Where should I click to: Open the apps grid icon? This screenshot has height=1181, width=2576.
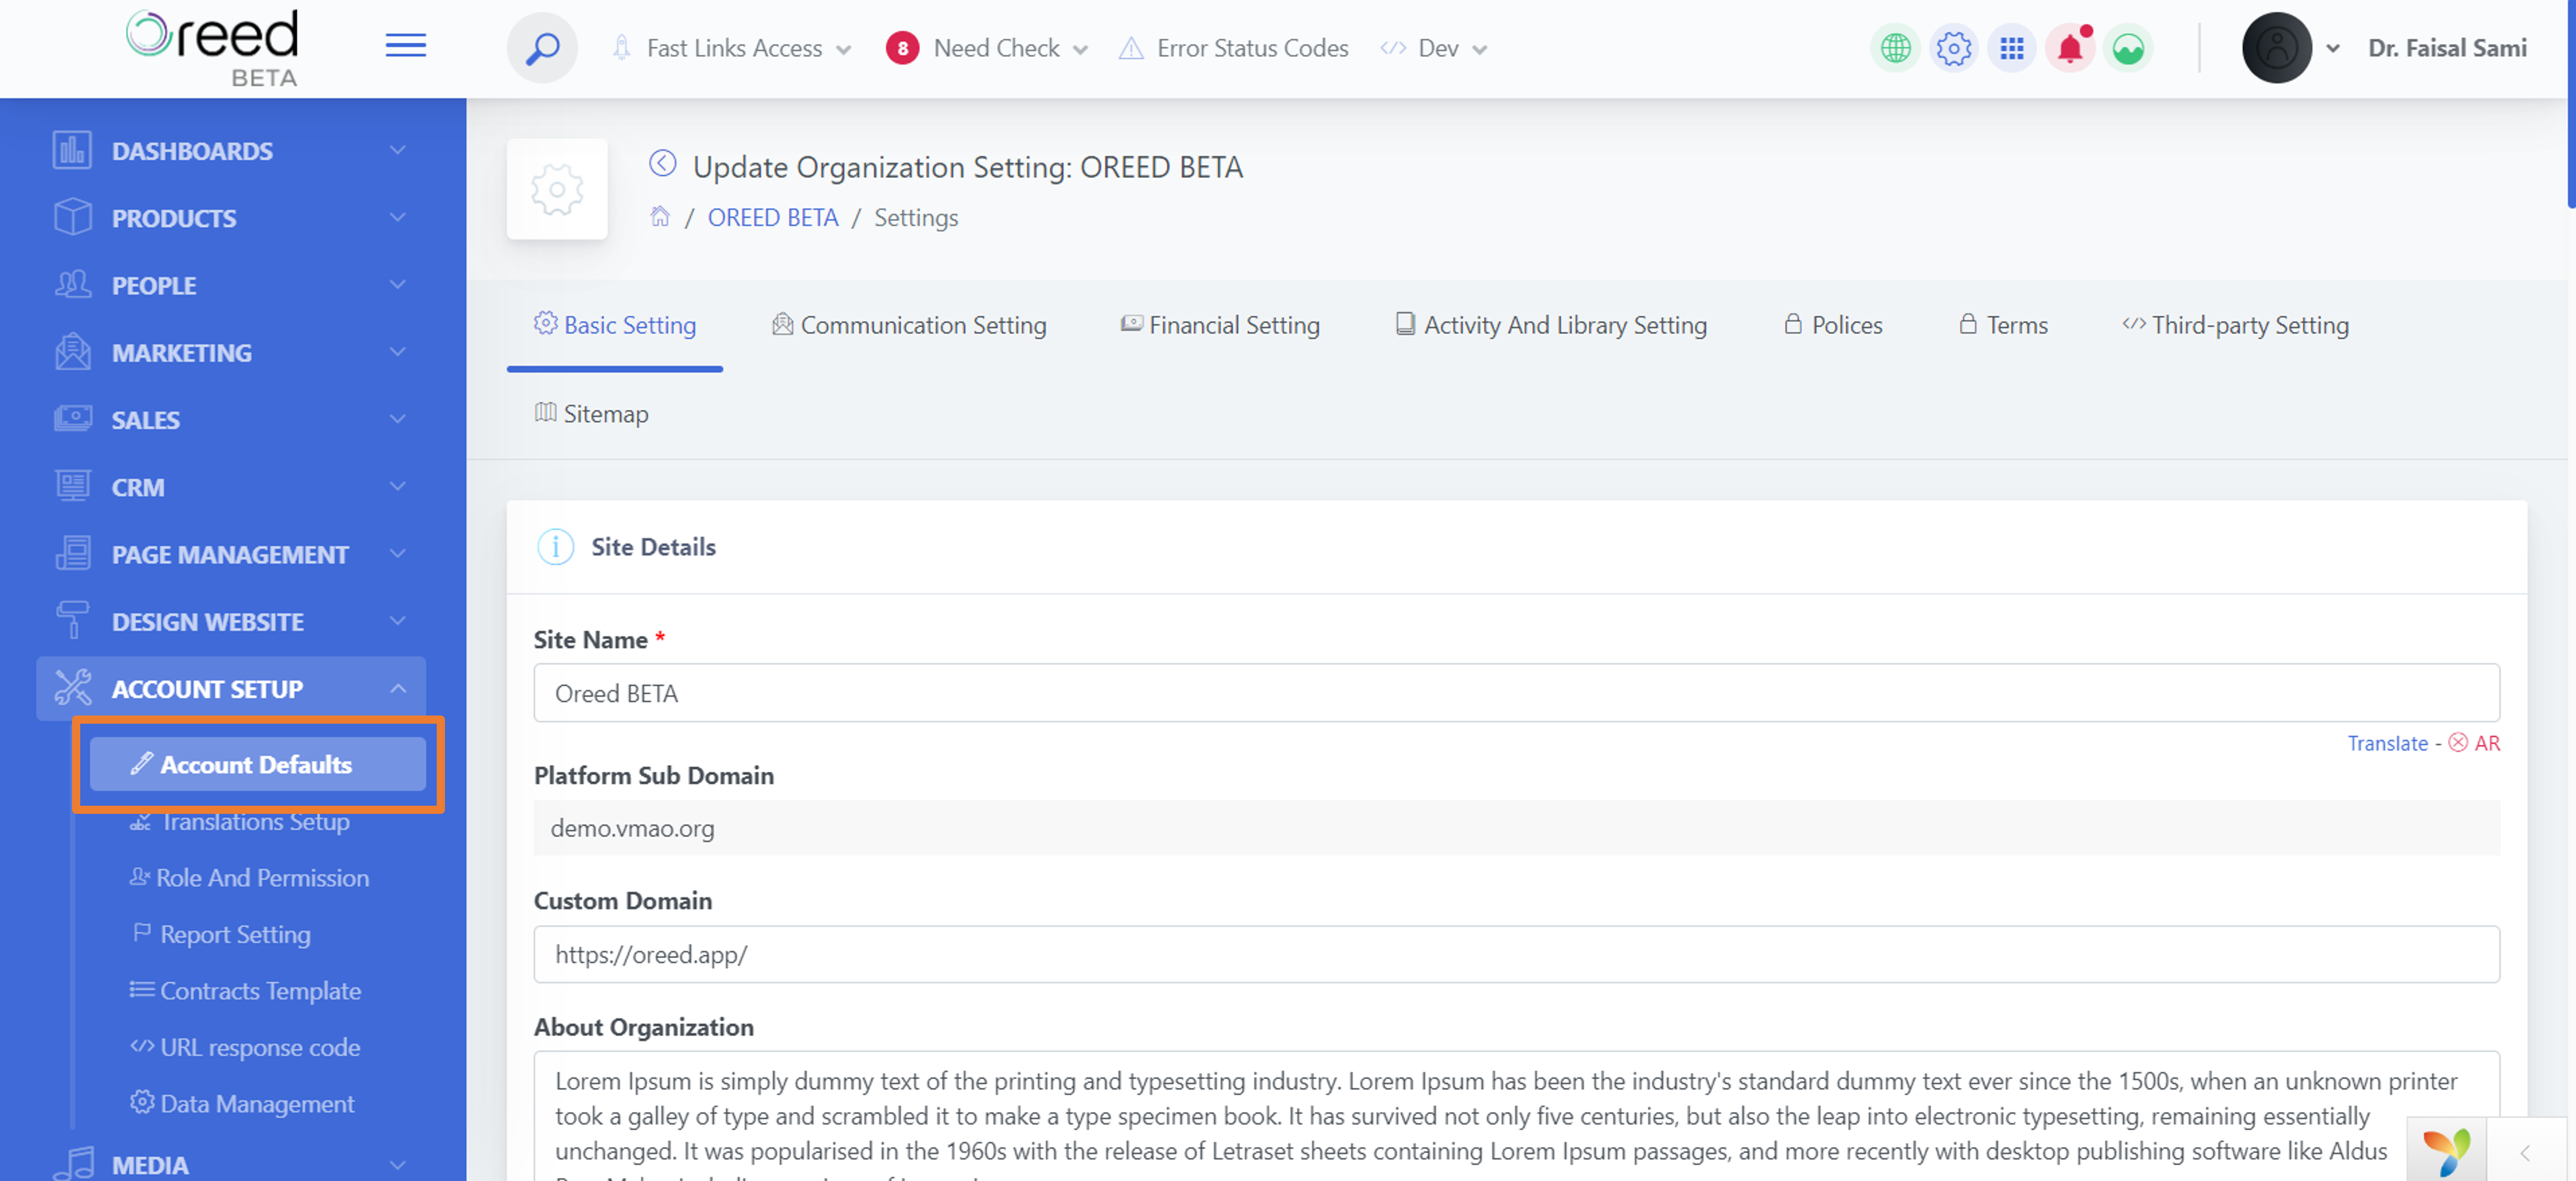(2011, 48)
